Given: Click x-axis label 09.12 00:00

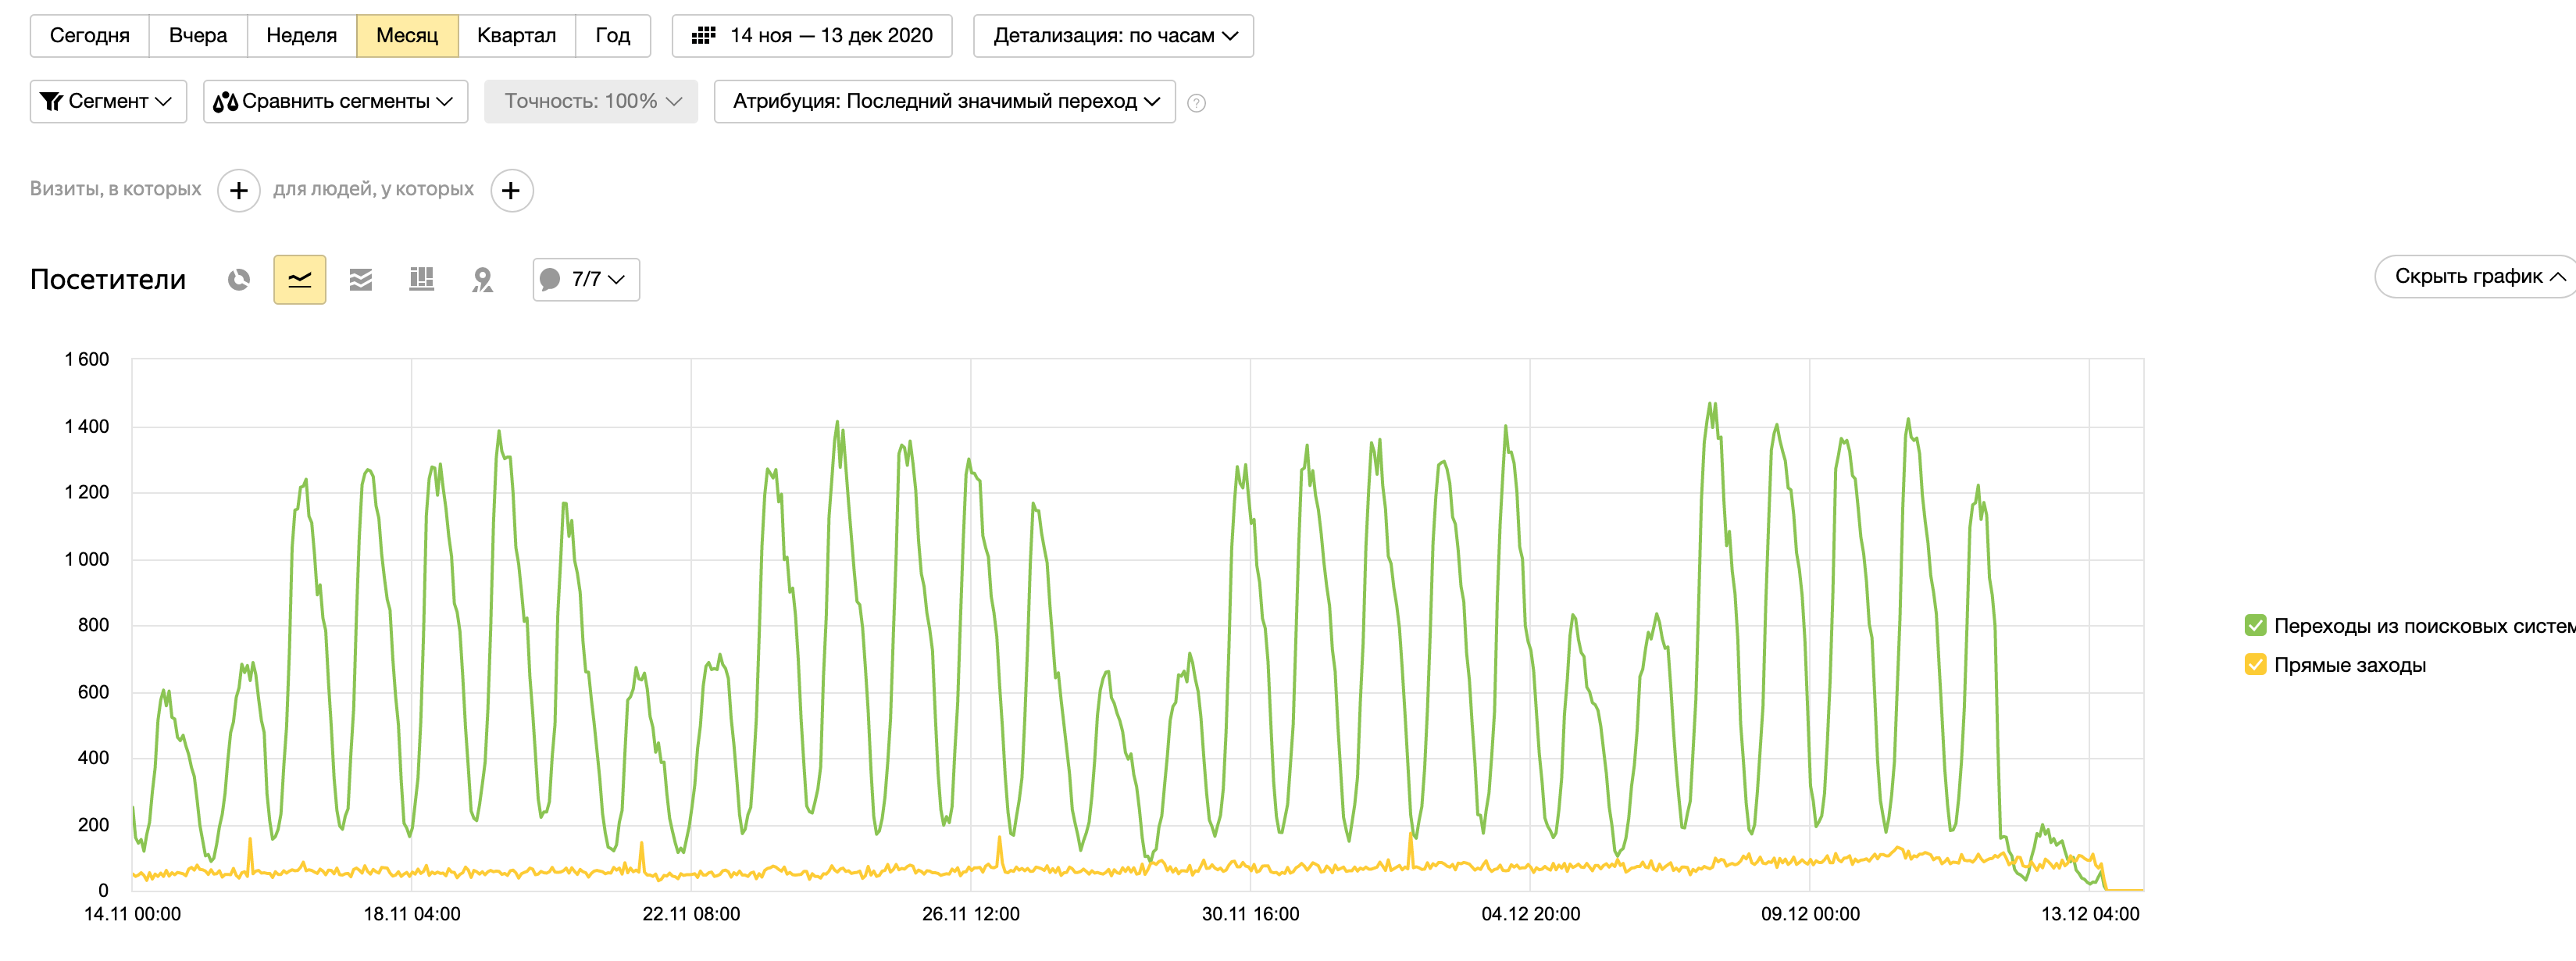Looking at the screenshot, I should [x=1810, y=915].
